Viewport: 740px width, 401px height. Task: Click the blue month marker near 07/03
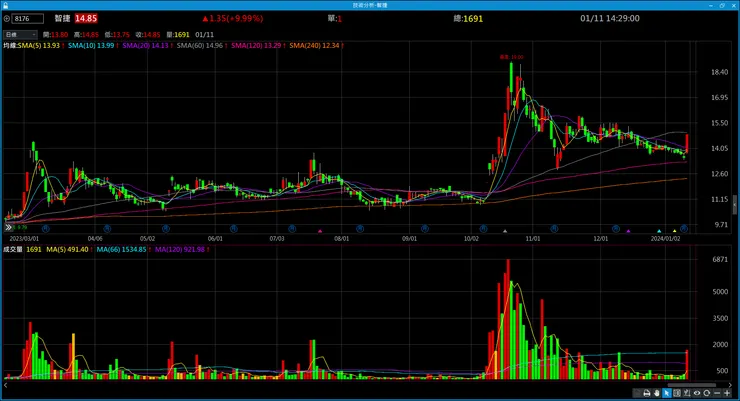point(292,228)
